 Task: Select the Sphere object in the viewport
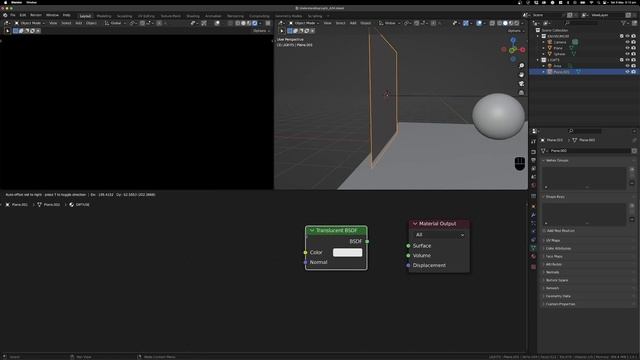pos(498,116)
